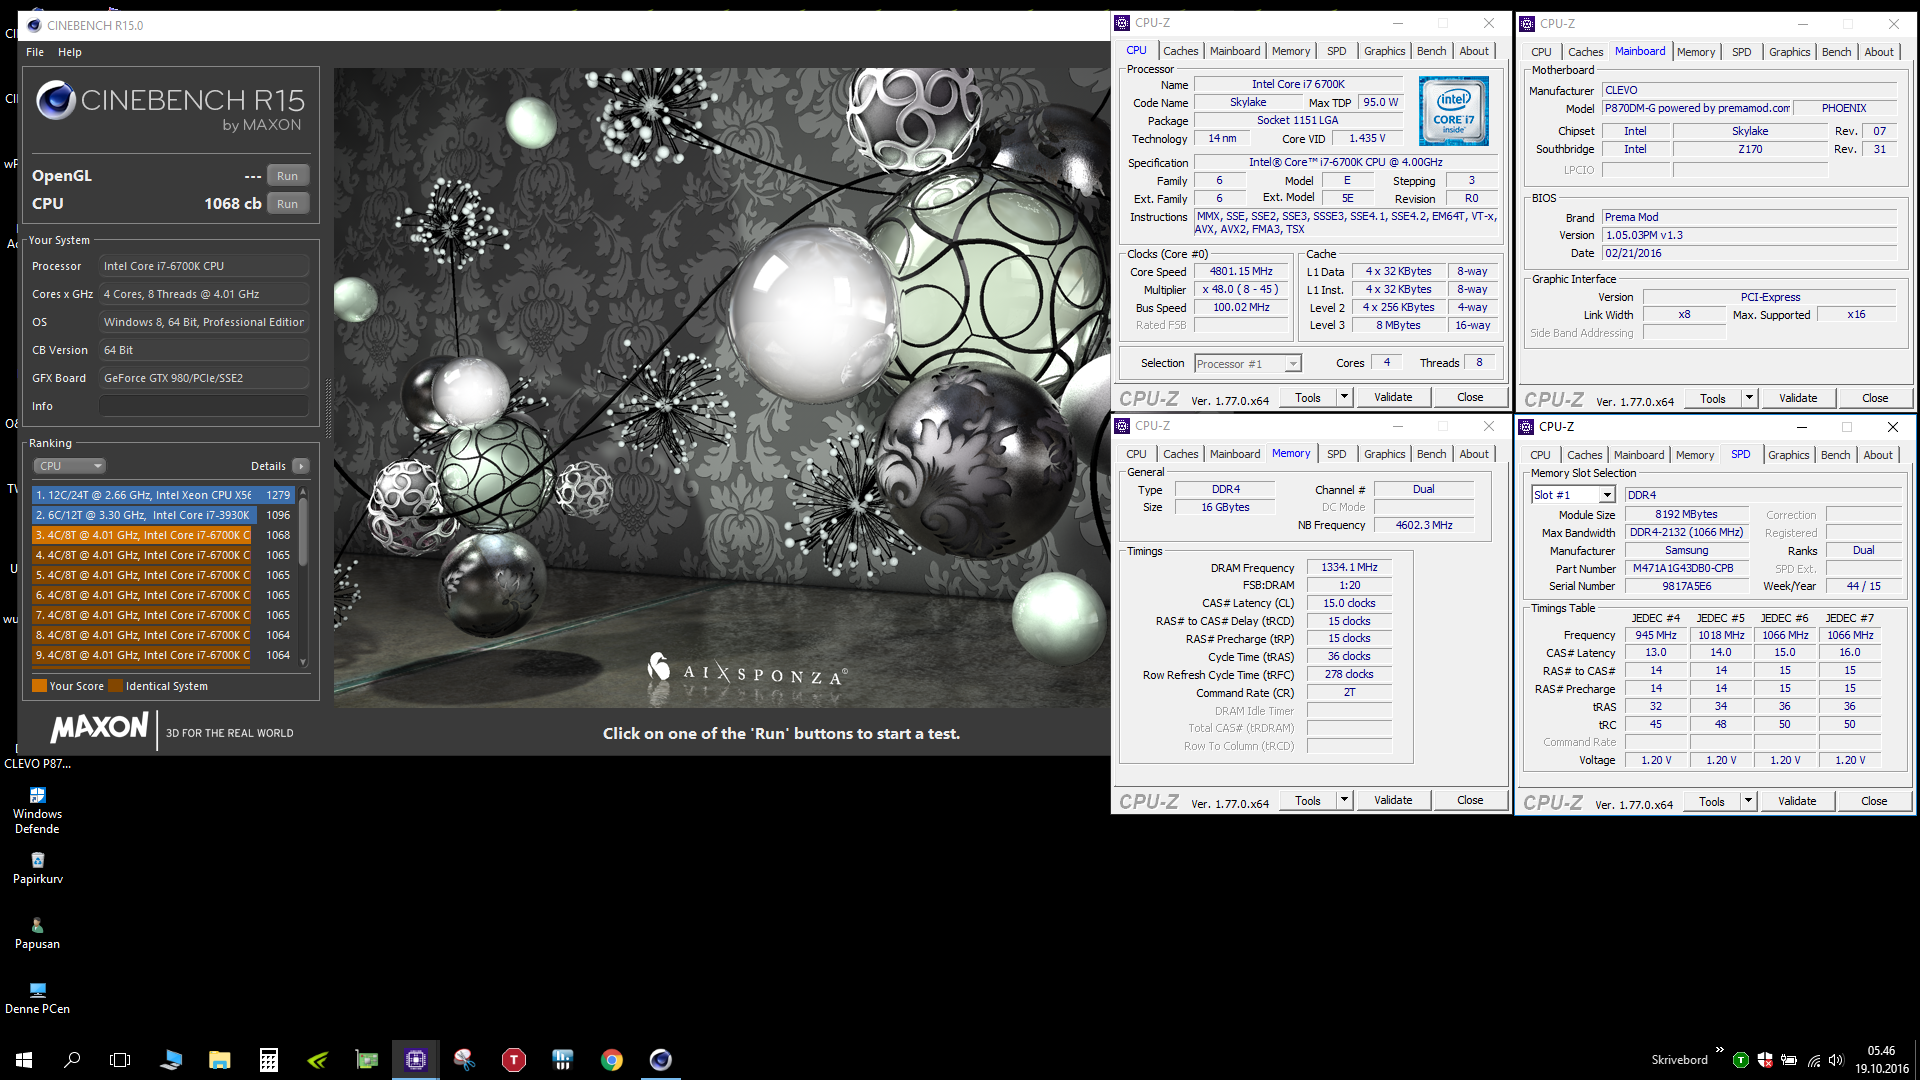Open SPD tab in Memory window
1920x1080 pixels.
coord(1336,454)
